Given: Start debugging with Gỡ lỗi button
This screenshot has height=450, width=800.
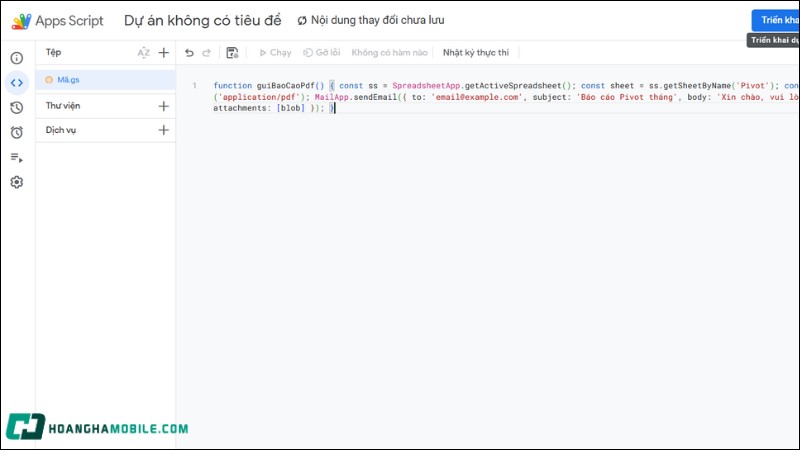Looking at the screenshot, I should pyautogui.click(x=321, y=53).
